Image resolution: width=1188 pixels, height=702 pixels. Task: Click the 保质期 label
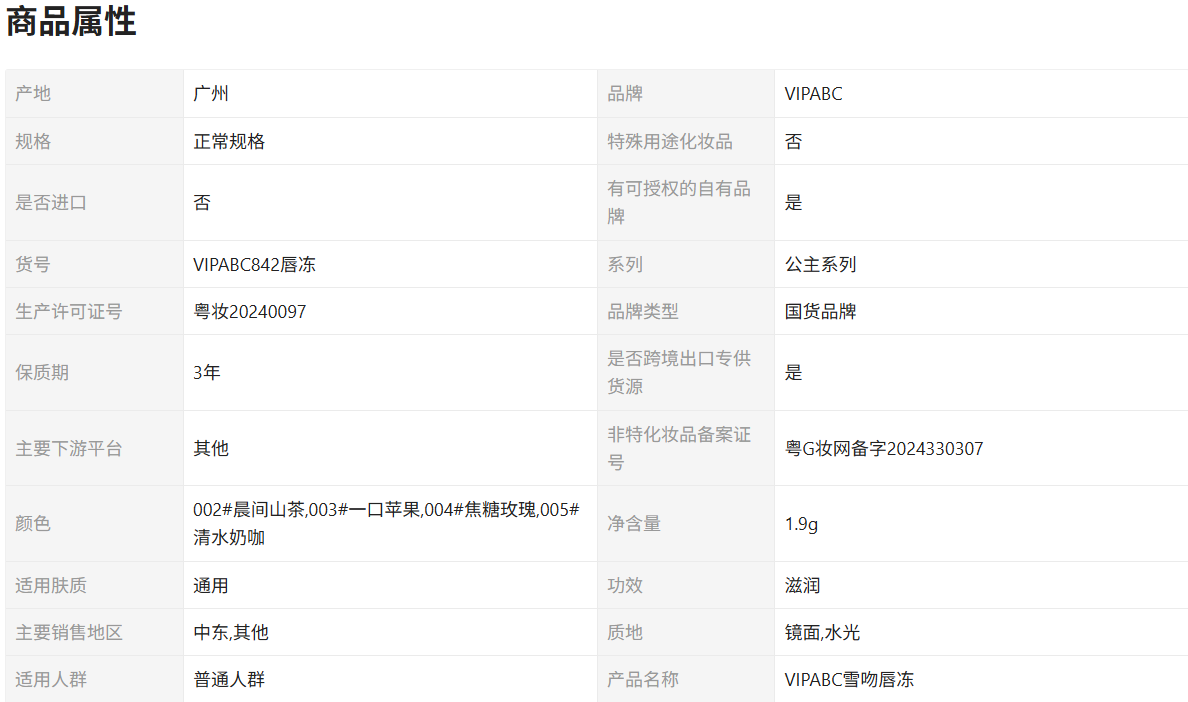42,373
